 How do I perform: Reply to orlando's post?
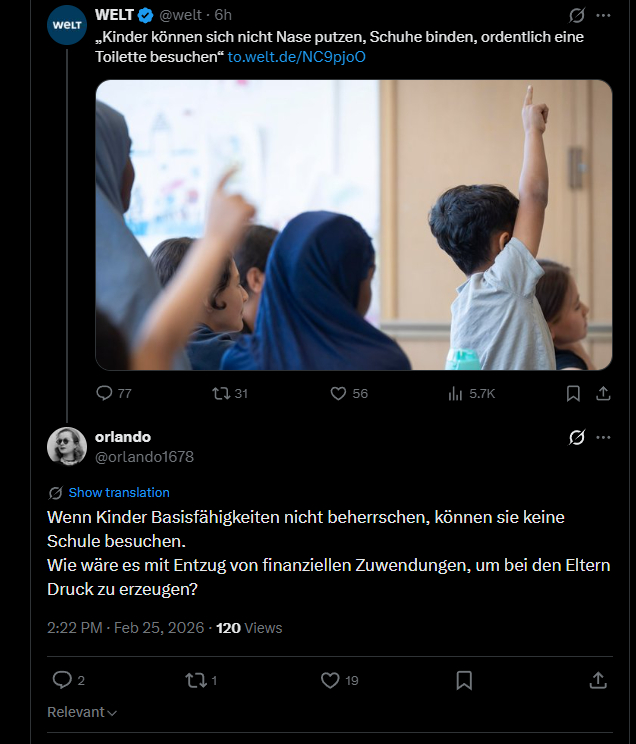[62, 680]
